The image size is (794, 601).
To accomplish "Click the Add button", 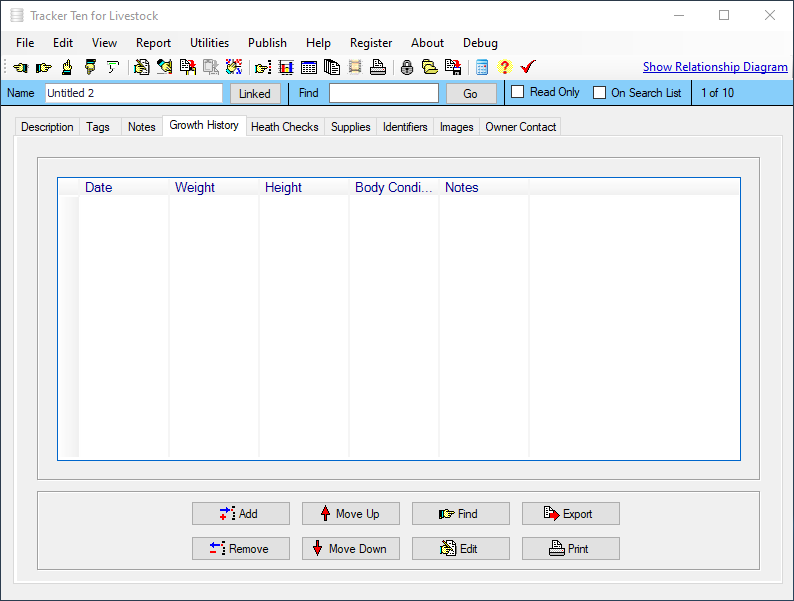I will (x=241, y=513).
